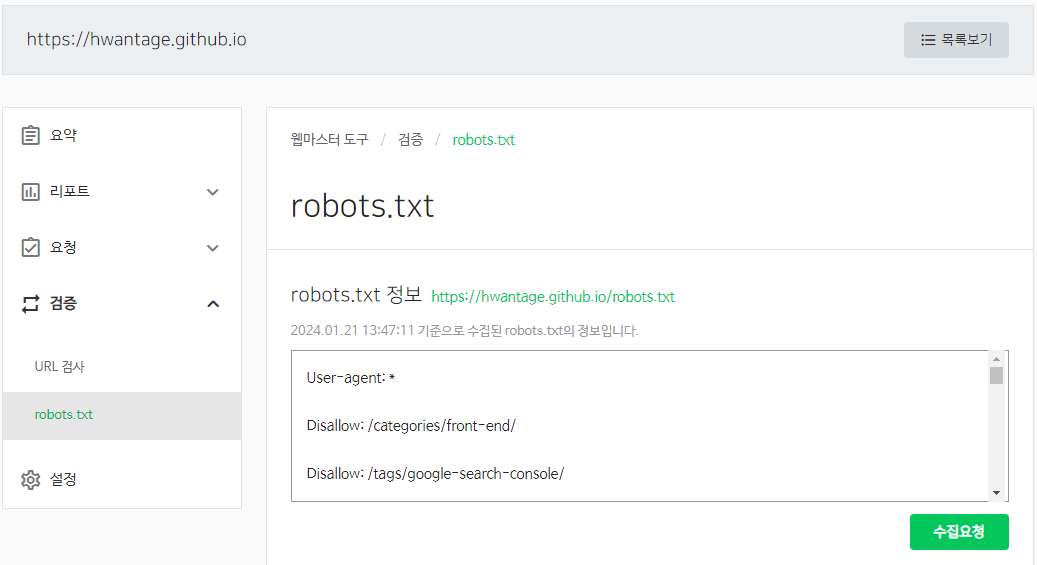
Task: Click the textbox scrollbar up arrow
Action: point(996,359)
